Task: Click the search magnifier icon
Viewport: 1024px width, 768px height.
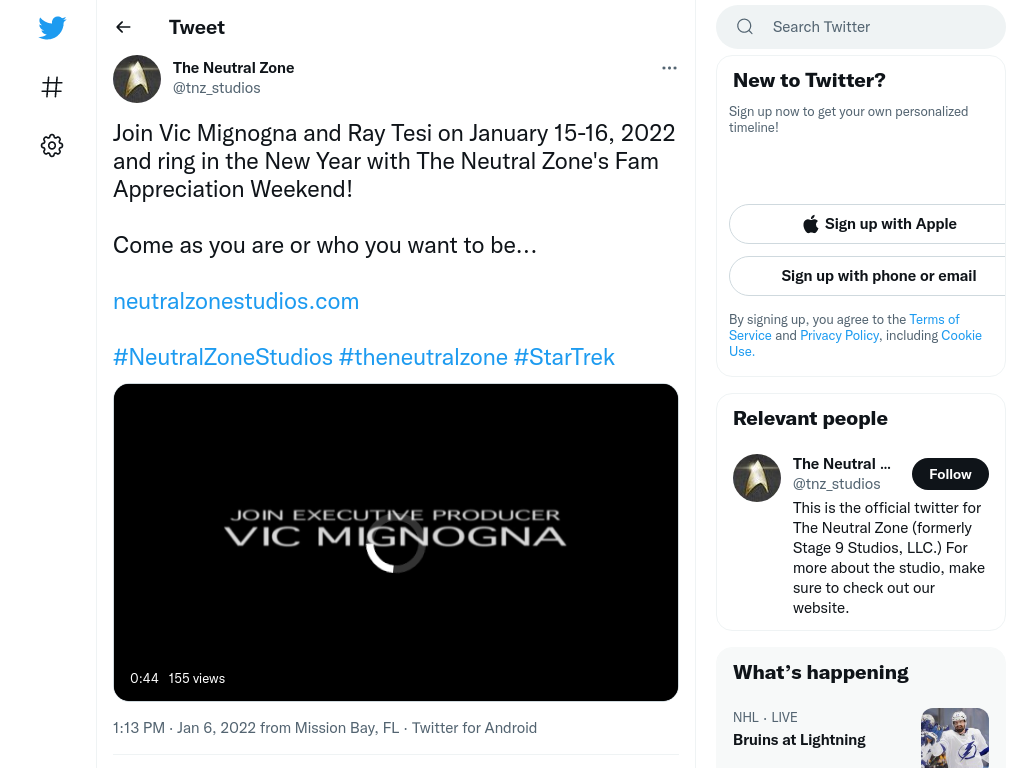Action: tap(744, 27)
